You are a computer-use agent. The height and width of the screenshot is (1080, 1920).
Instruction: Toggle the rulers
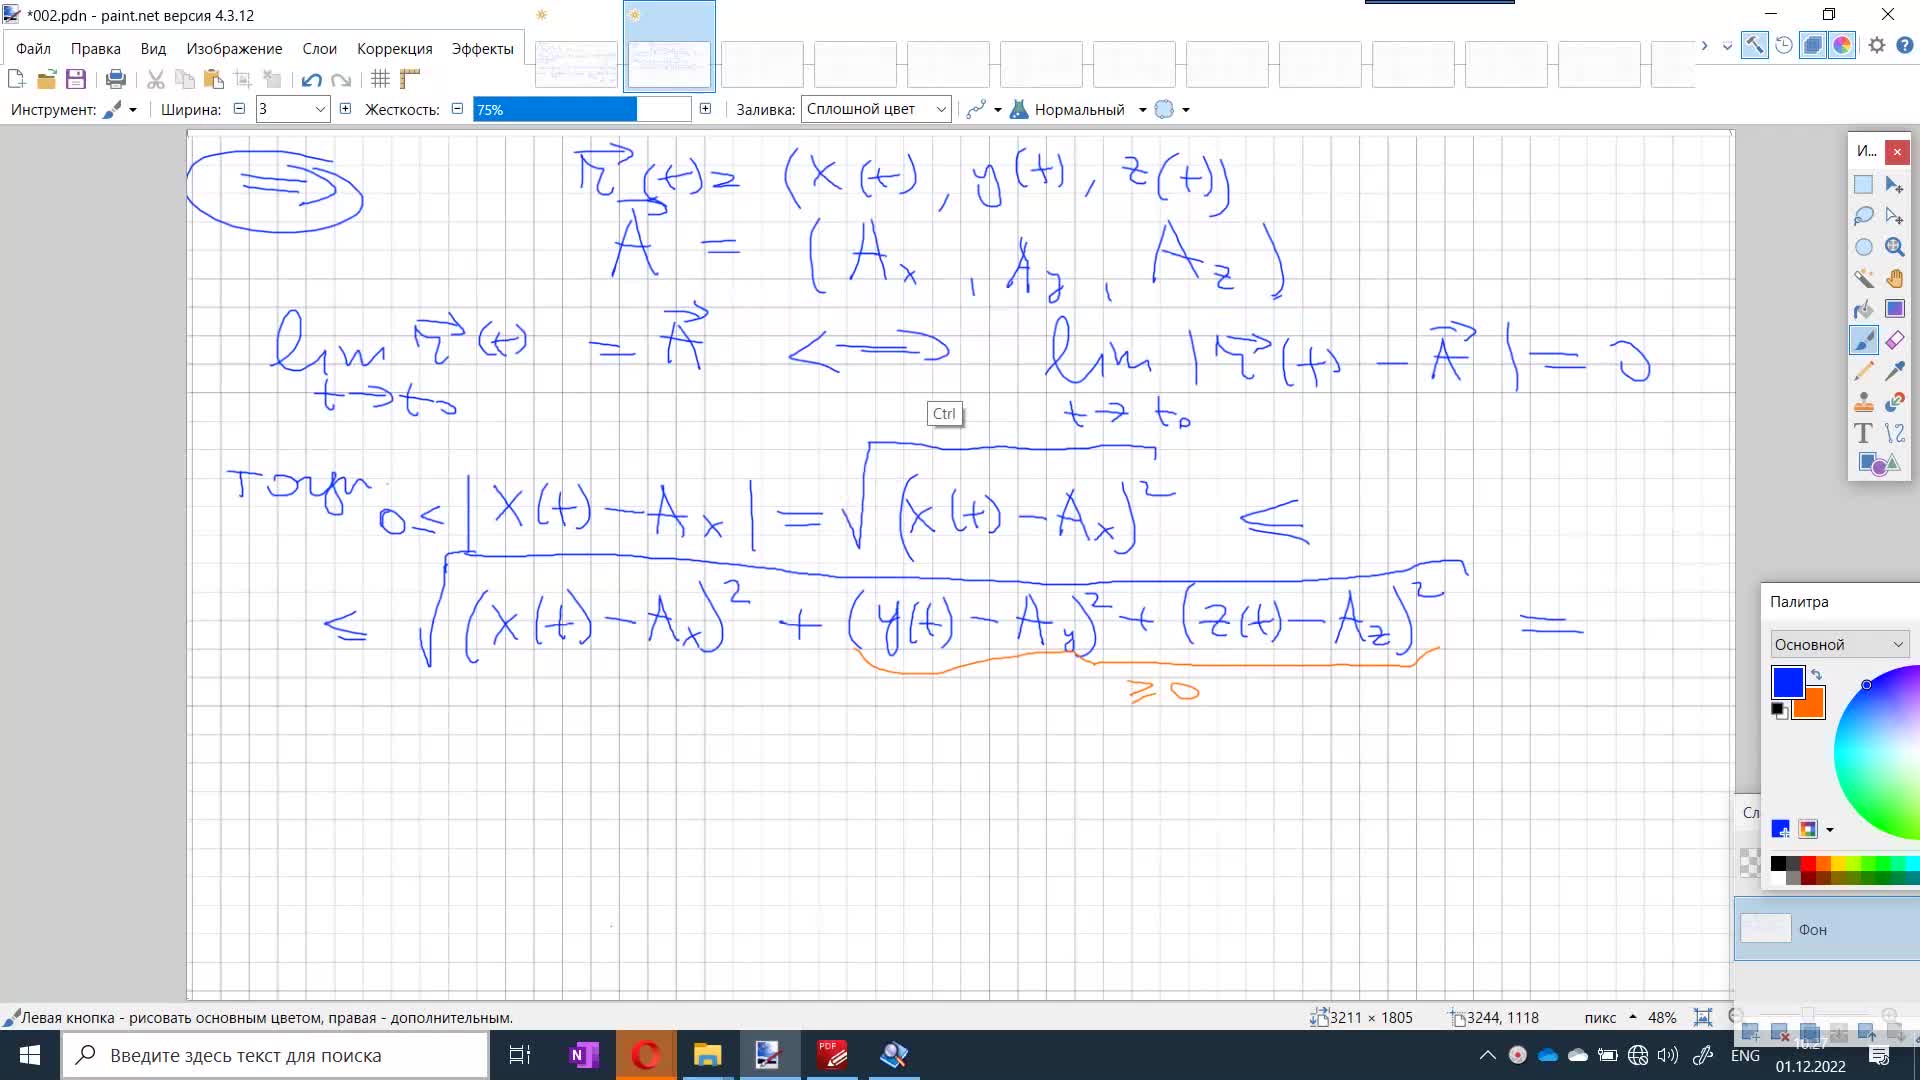tap(409, 79)
